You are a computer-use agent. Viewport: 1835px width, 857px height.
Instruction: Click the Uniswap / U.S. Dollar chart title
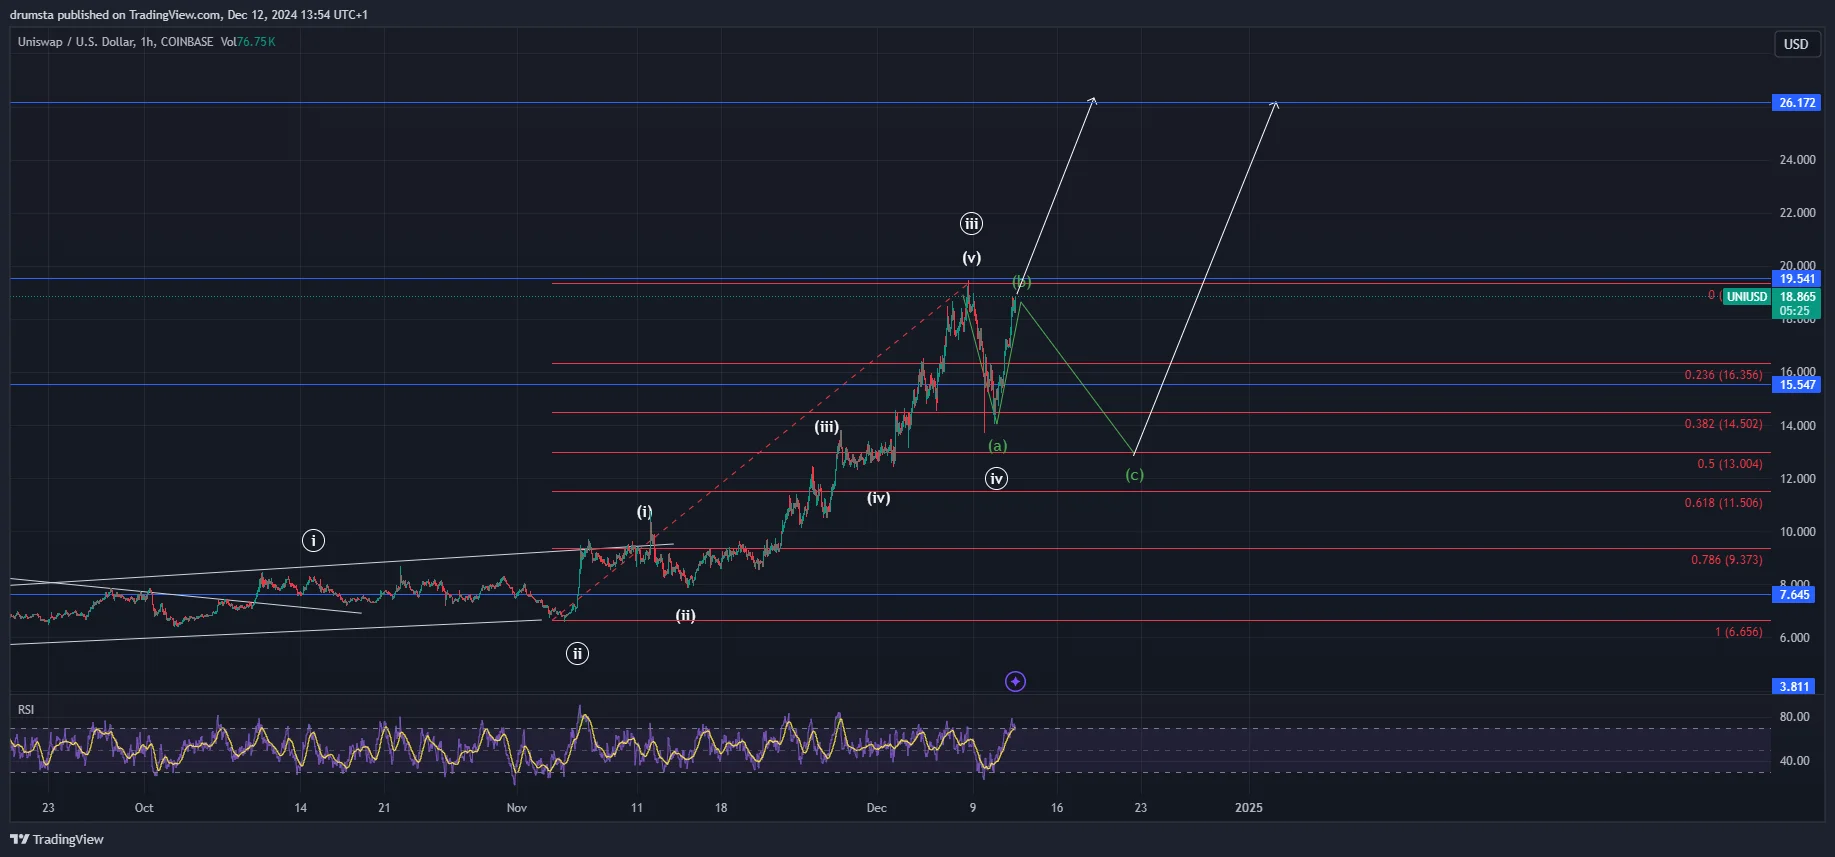click(x=115, y=42)
